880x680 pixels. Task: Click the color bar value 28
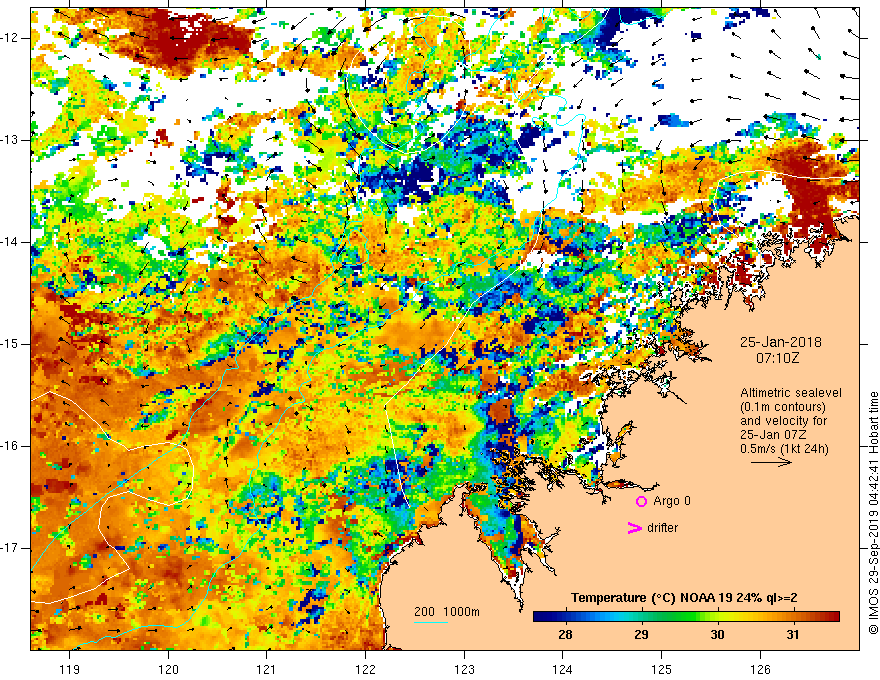coord(565,635)
